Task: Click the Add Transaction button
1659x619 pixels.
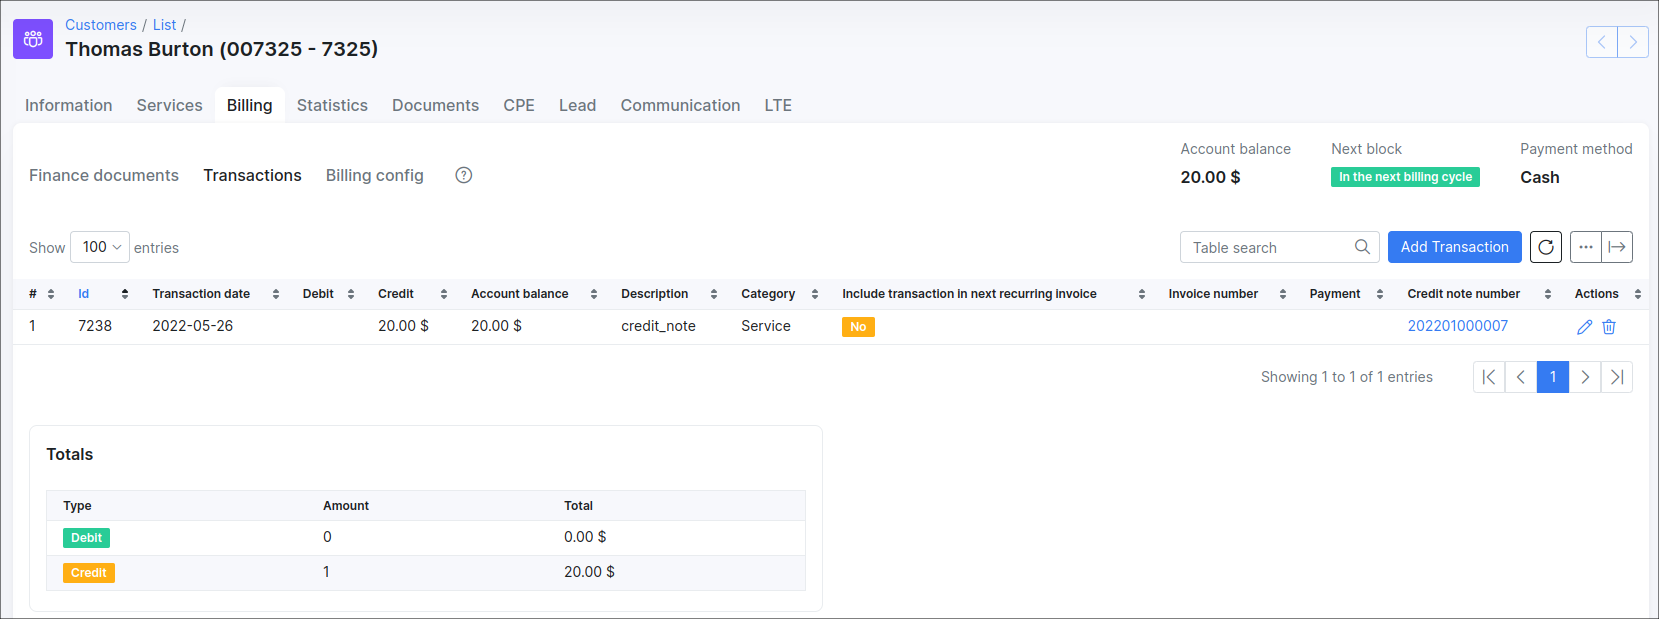Action: coord(1454,247)
